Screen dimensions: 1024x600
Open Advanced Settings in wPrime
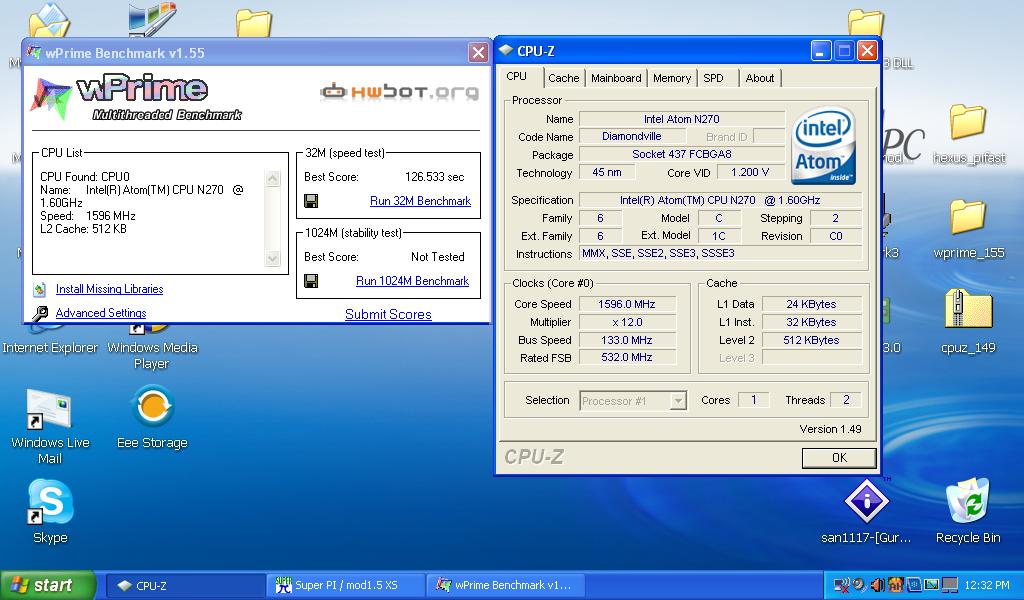tap(101, 313)
